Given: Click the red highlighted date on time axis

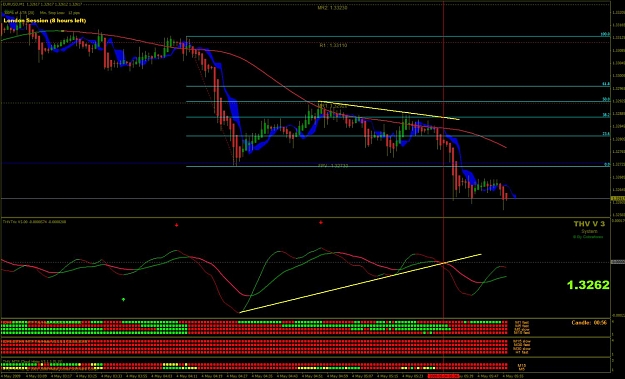Looking at the screenshot, I should tap(443, 376).
